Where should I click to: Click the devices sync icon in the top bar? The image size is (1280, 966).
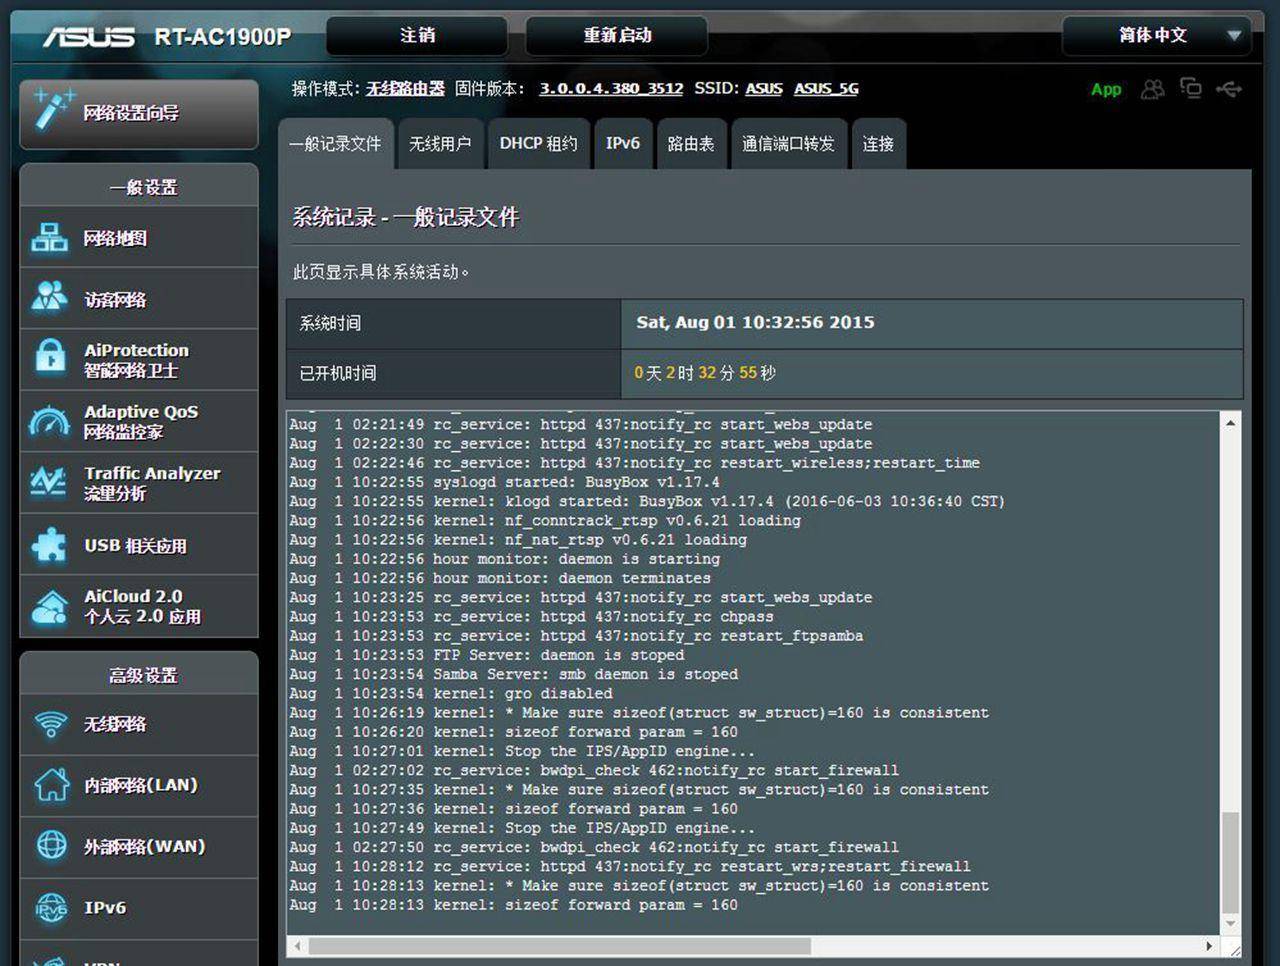coord(1191,89)
